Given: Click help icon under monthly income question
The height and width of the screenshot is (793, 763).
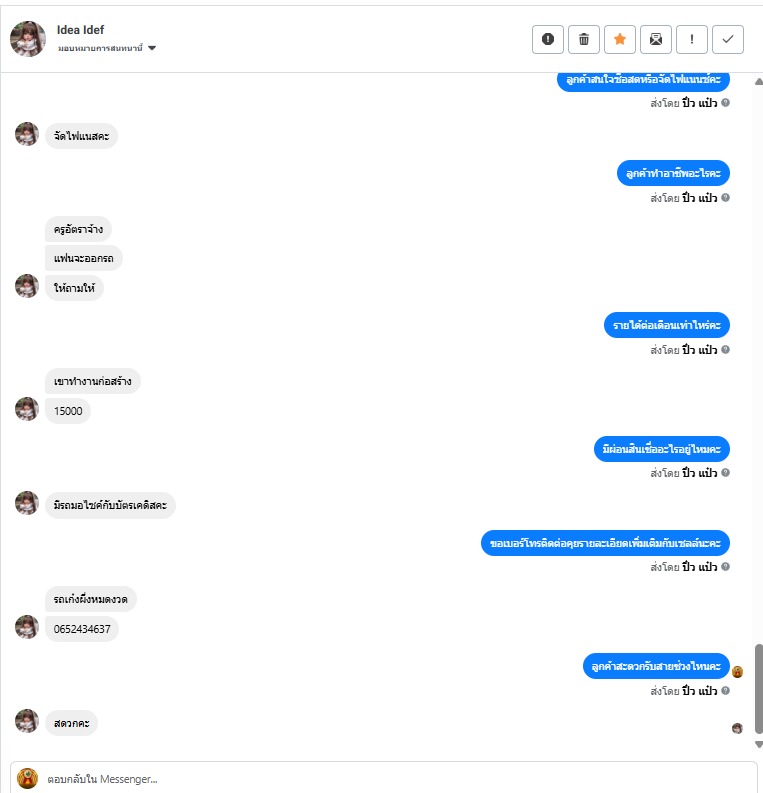Looking at the screenshot, I should [x=725, y=349].
